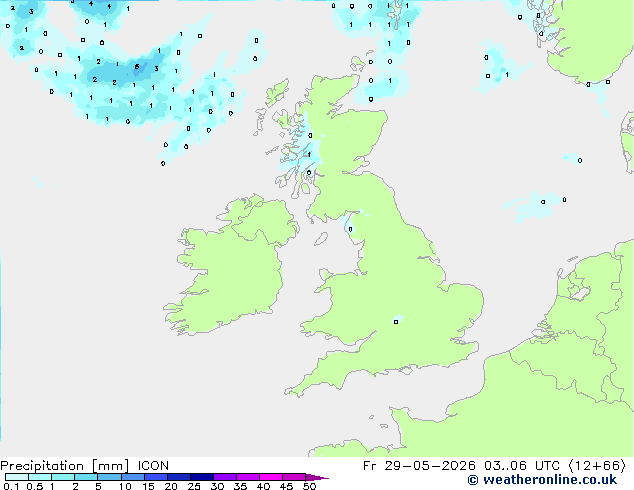Click the 25–30 mm dark blue legend swatch
The image size is (634, 490).
[201, 477]
